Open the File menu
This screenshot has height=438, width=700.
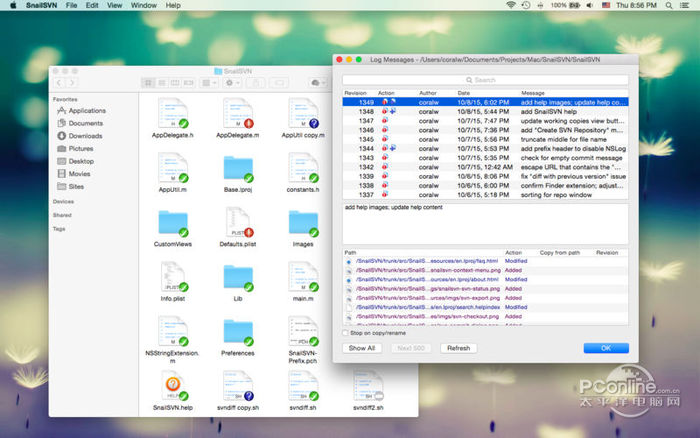[x=71, y=5]
